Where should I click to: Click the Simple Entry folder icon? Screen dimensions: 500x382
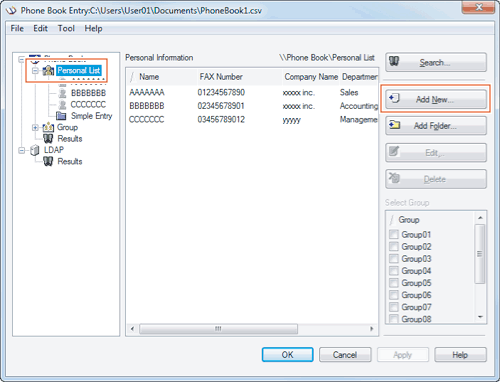tap(61, 116)
